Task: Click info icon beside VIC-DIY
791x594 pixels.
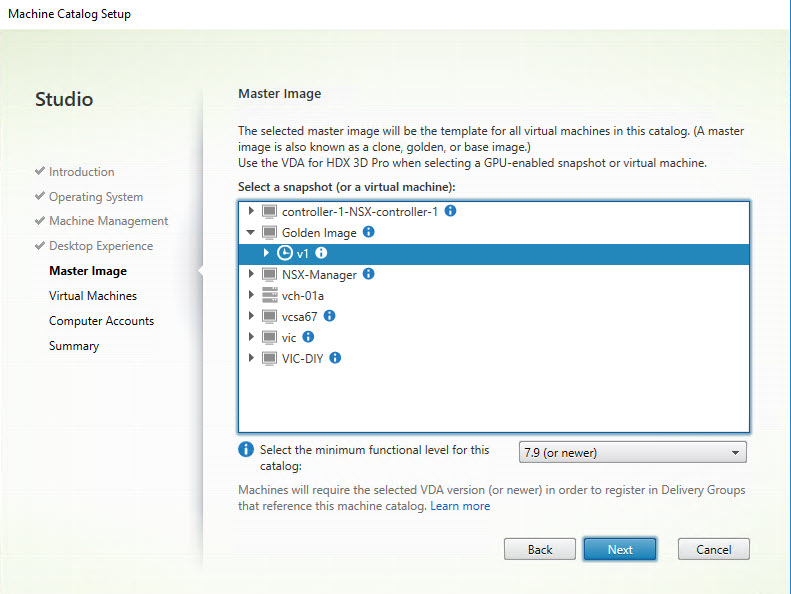Action: tap(335, 358)
